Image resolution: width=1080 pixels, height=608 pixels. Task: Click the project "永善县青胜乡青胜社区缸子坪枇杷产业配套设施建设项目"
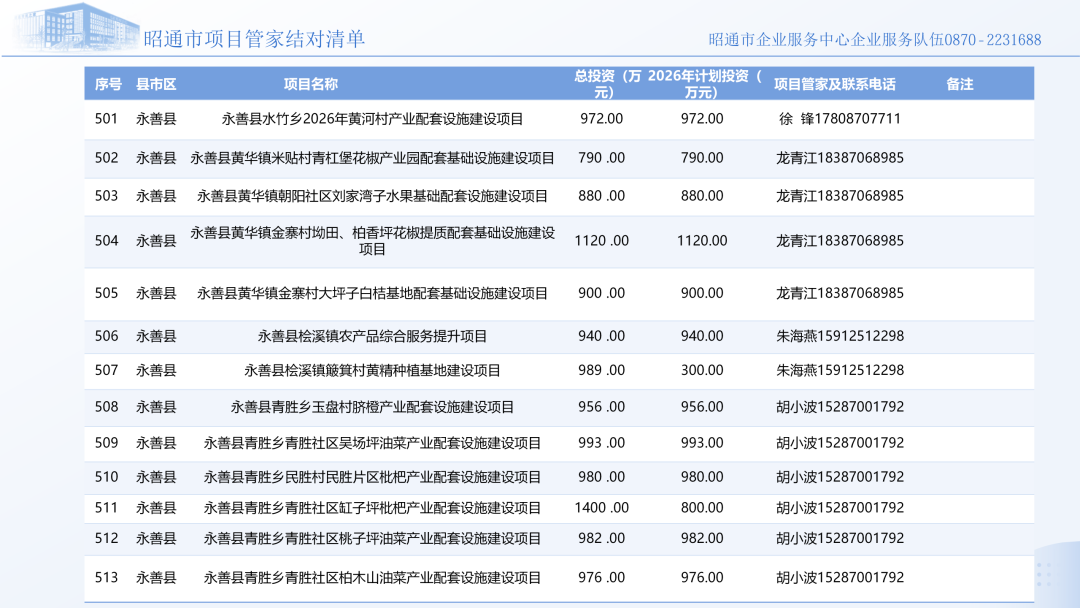click(372, 508)
